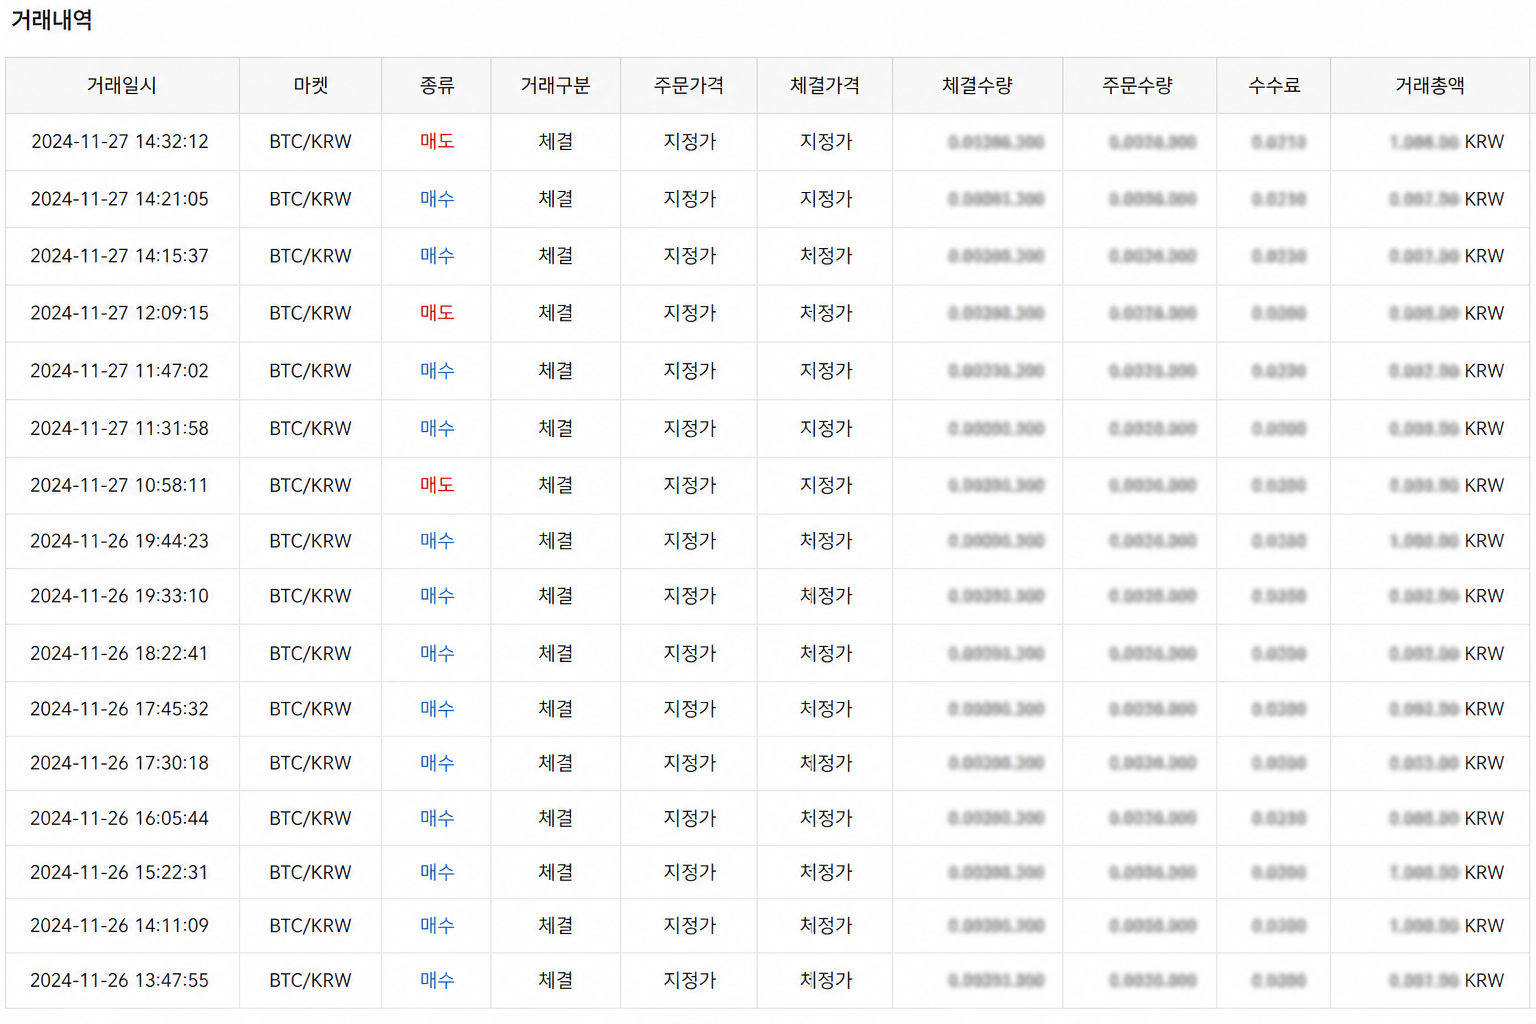Click 체결 in the 17:30:18 row
The height and width of the screenshot is (1024, 1536).
click(x=556, y=763)
